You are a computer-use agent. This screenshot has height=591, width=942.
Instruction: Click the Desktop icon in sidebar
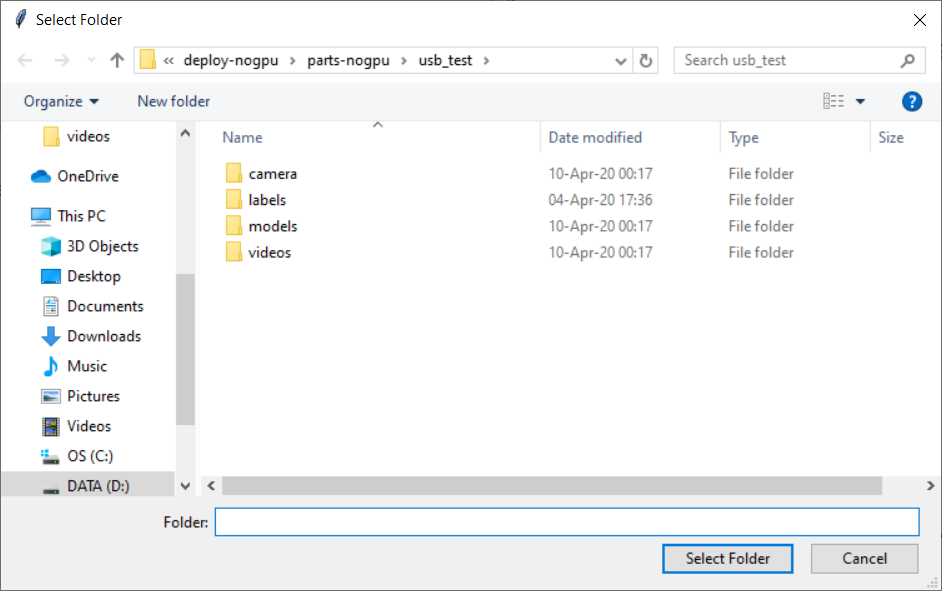pos(51,276)
